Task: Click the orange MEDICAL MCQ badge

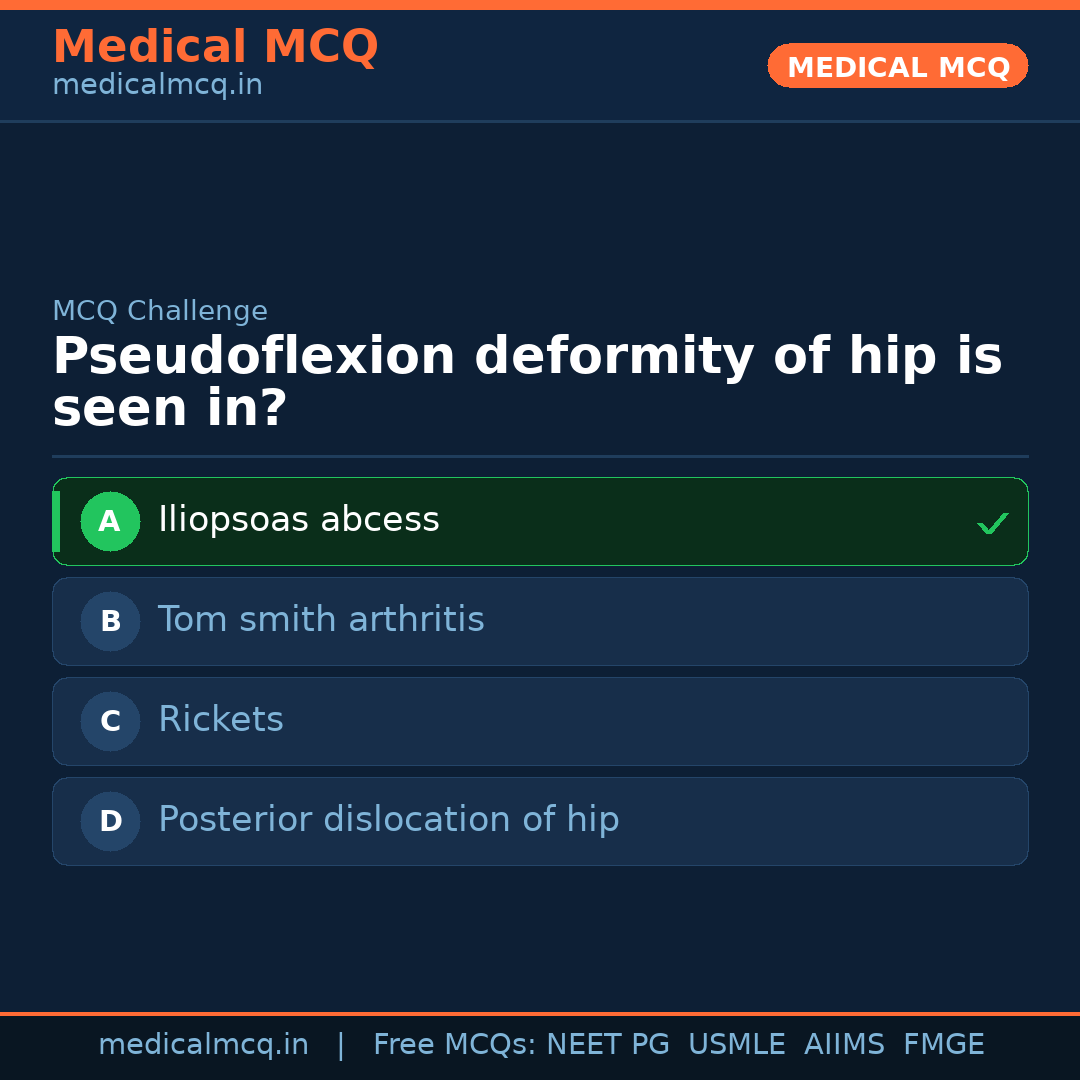Action: (897, 66)
